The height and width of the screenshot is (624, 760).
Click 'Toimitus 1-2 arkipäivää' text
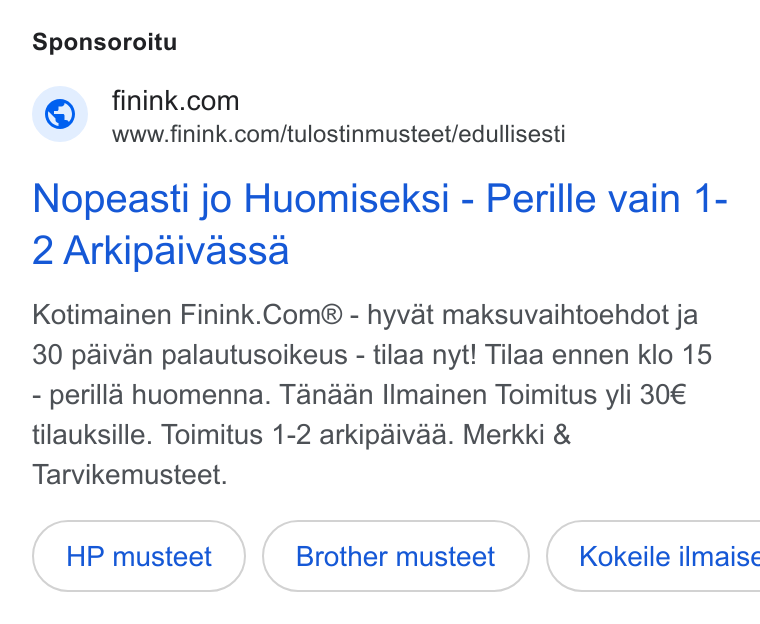(x=307, y=435)
